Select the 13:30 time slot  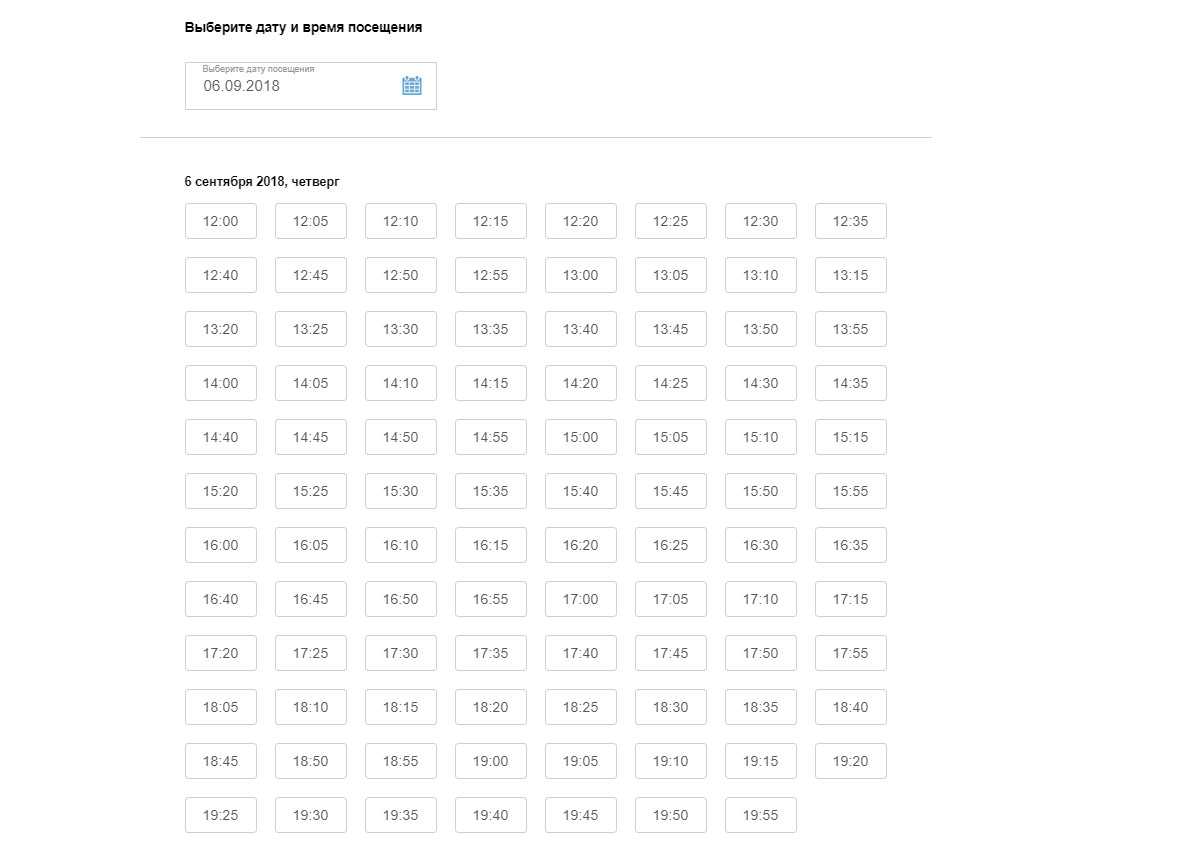(x=401, y=329)
